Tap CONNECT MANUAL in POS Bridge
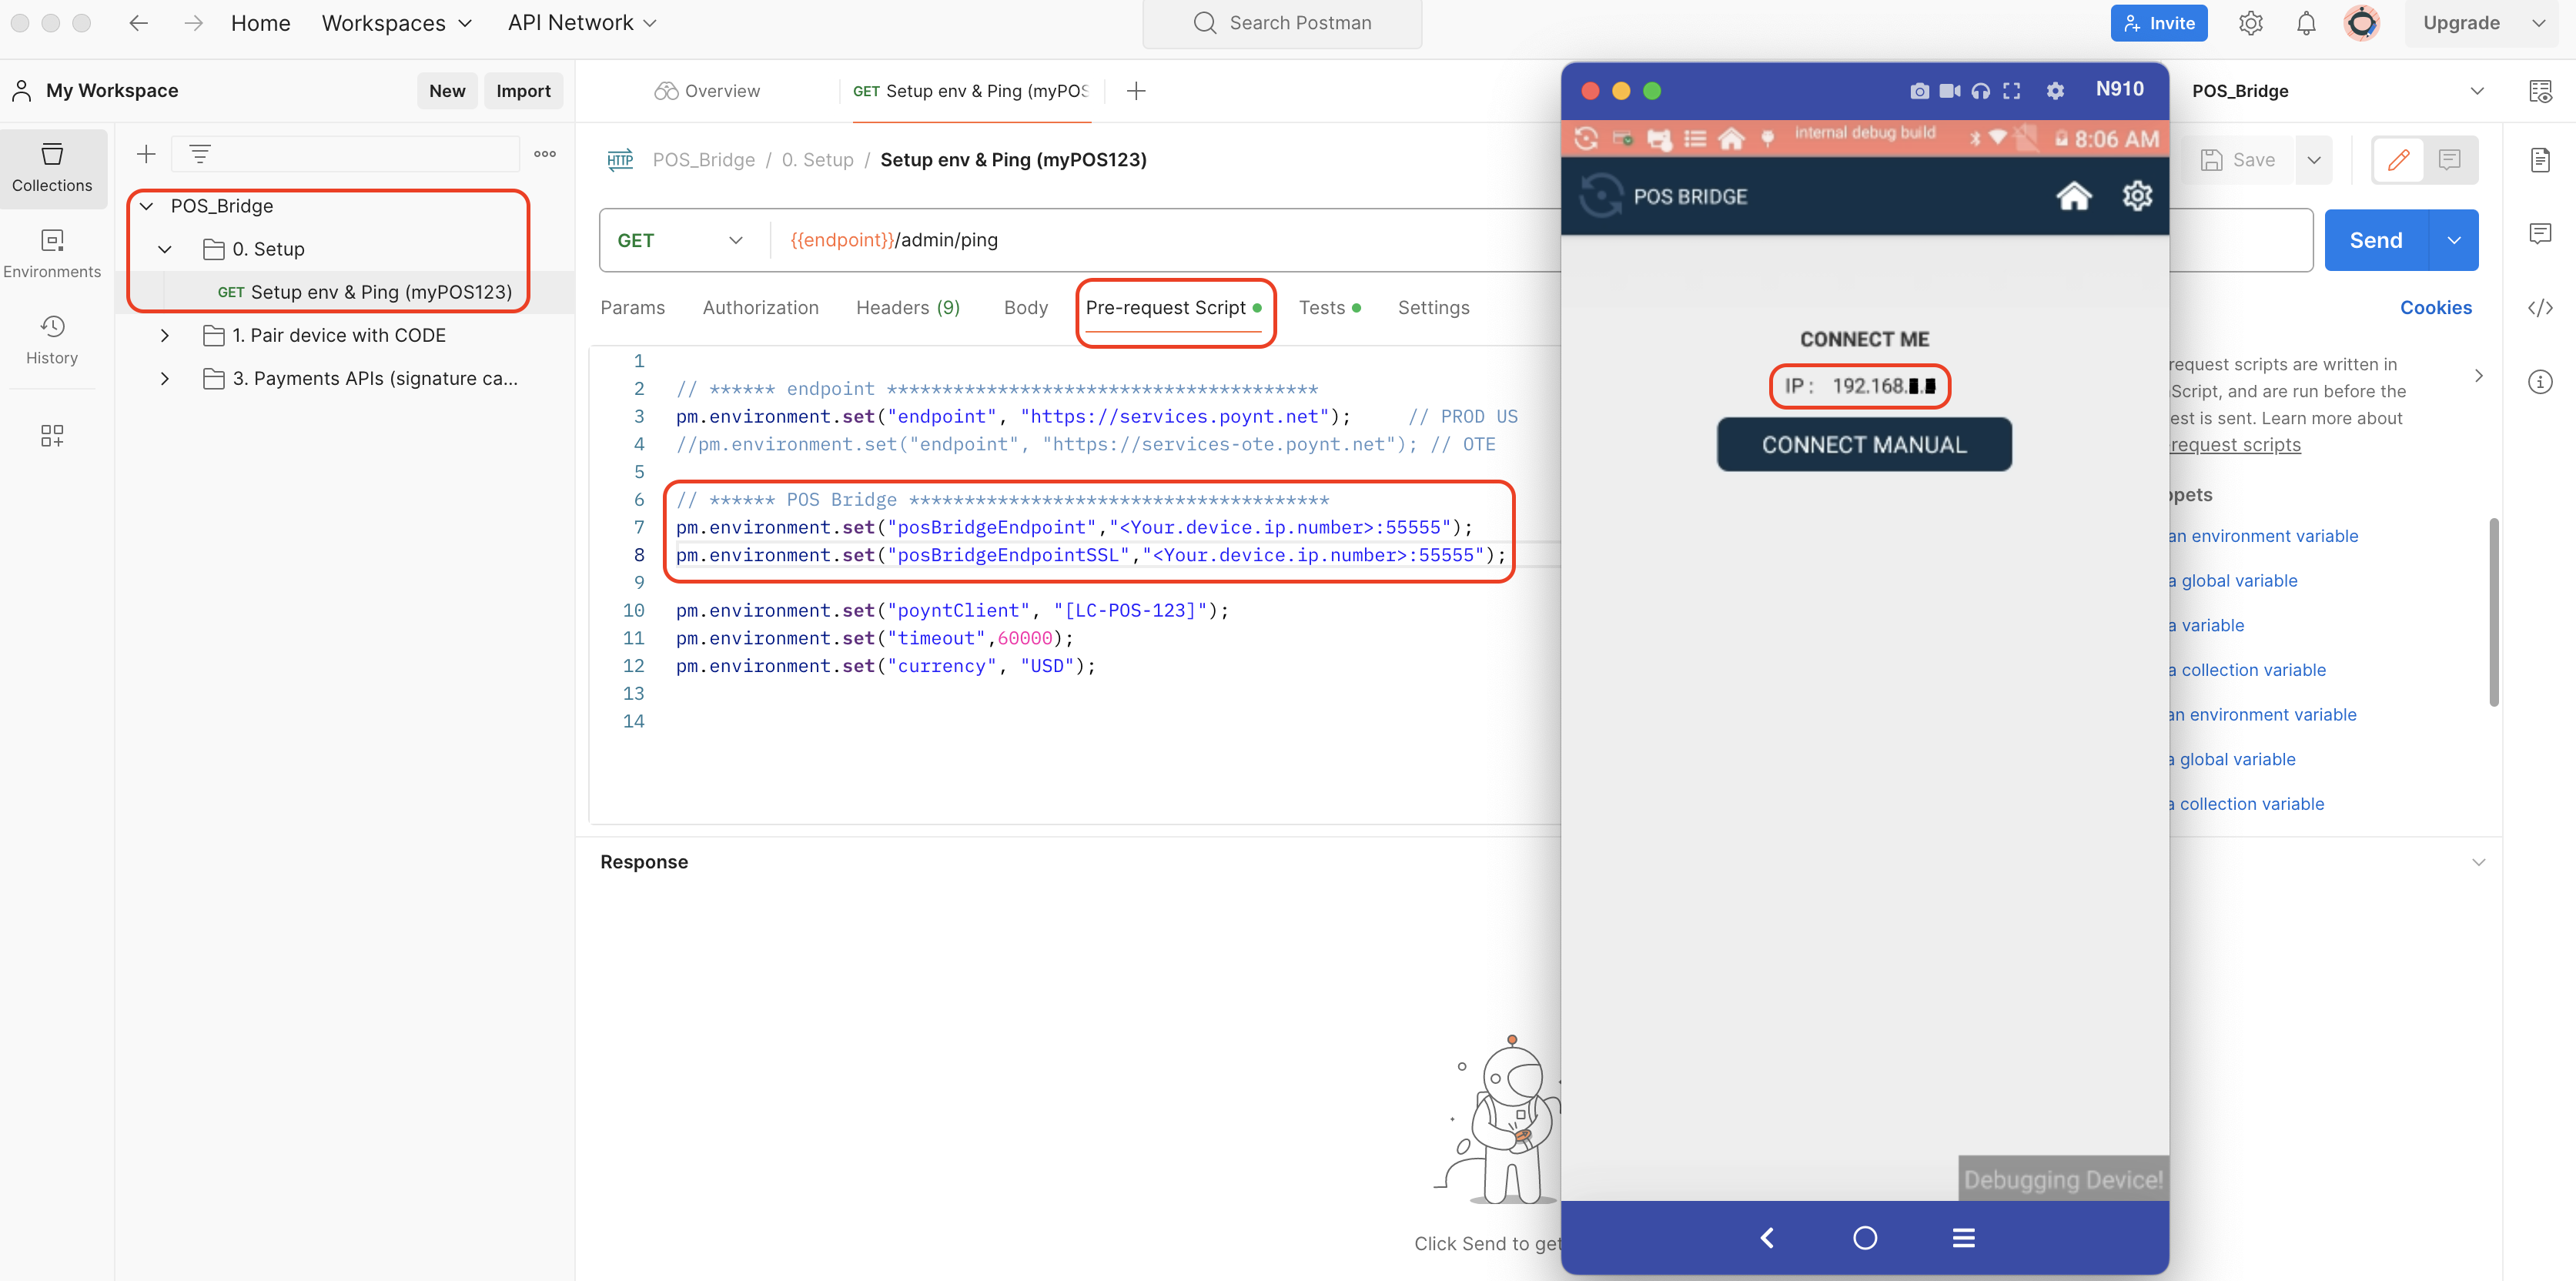Viewport: 2576px width, 1281px height. tap(1864, 444)
